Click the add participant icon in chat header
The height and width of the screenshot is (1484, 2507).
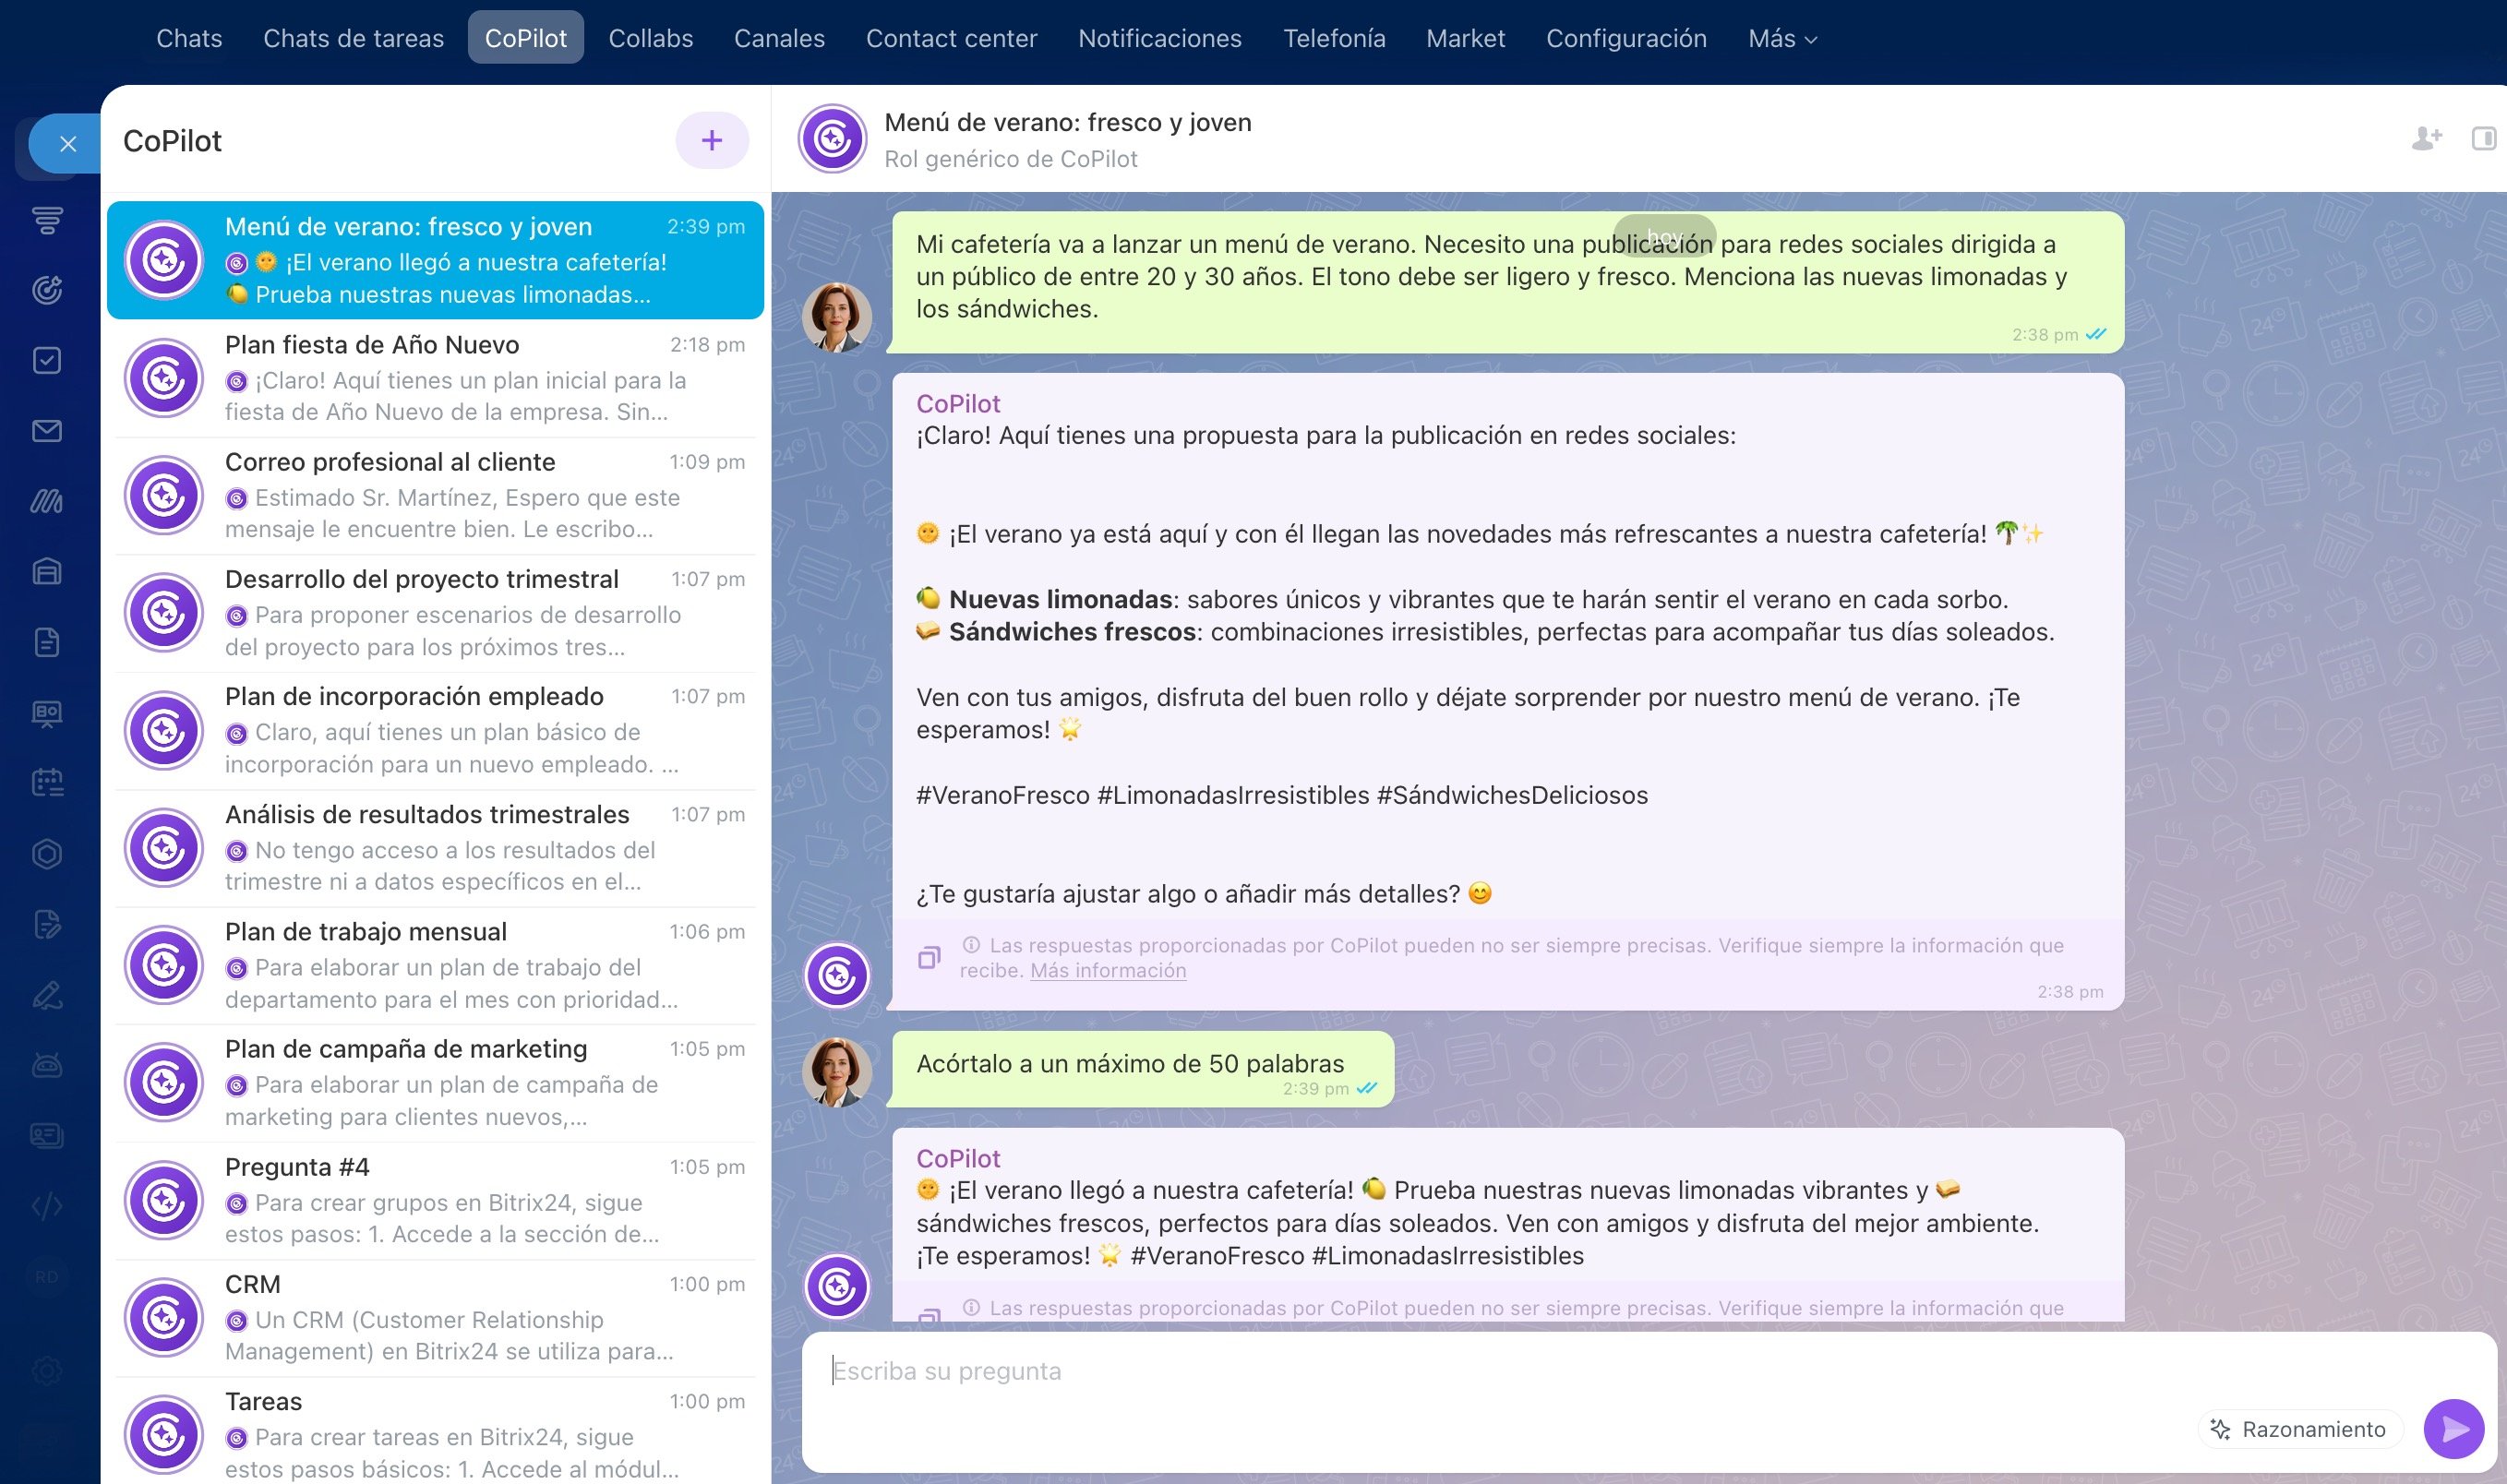tap(2426, 139)
